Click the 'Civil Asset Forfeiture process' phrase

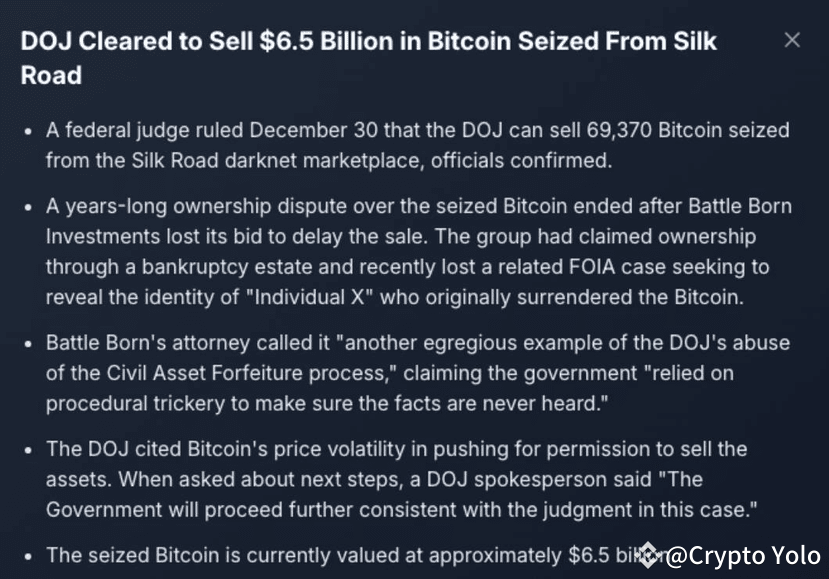pos(247,373)
